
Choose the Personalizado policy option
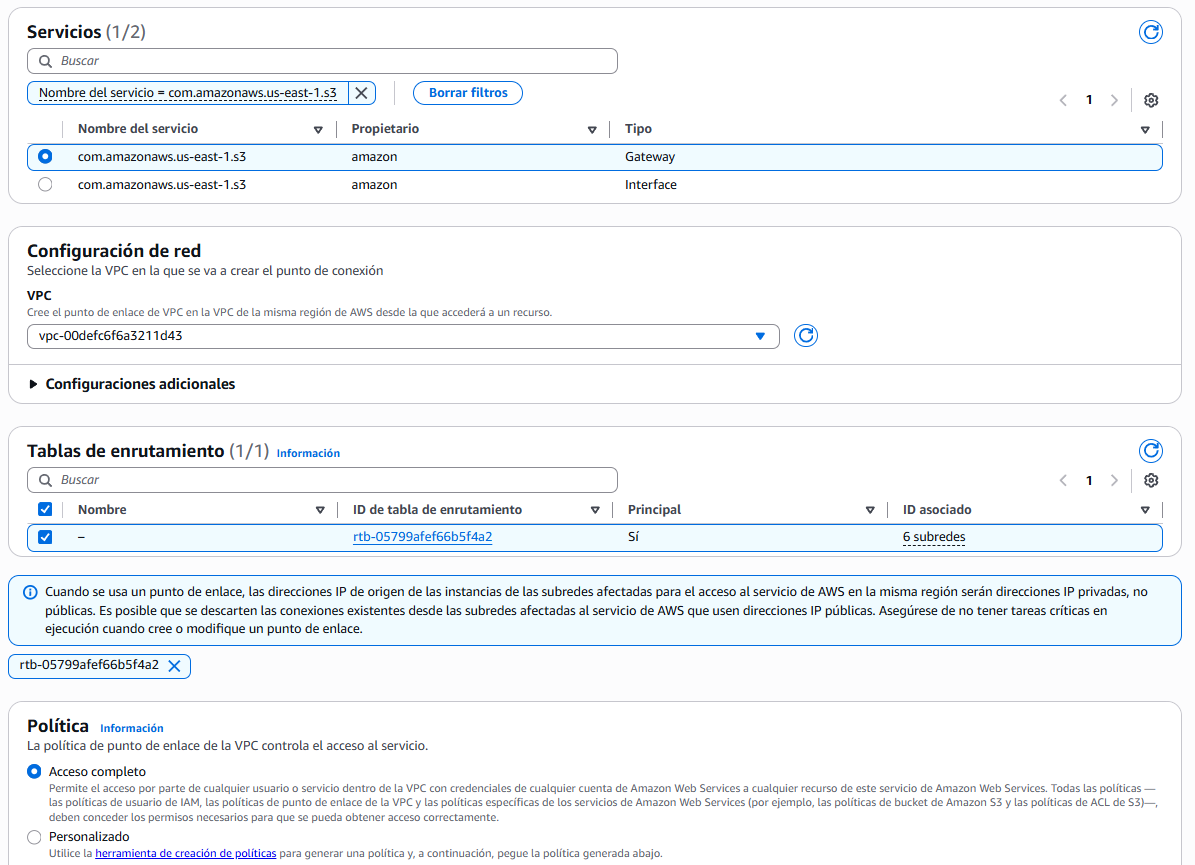[33, 837]
